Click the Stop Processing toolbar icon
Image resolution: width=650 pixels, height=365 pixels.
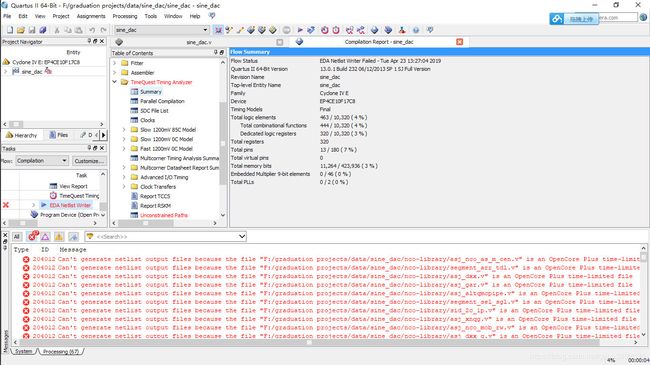[286, 30]
